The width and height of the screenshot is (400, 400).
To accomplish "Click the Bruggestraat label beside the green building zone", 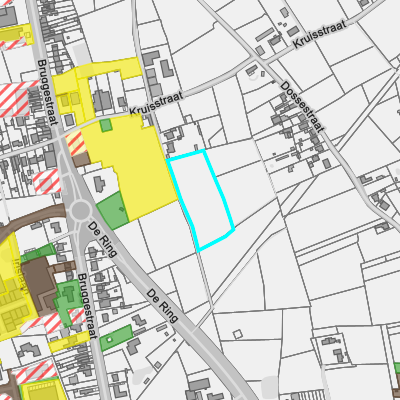I will [87, 306].
